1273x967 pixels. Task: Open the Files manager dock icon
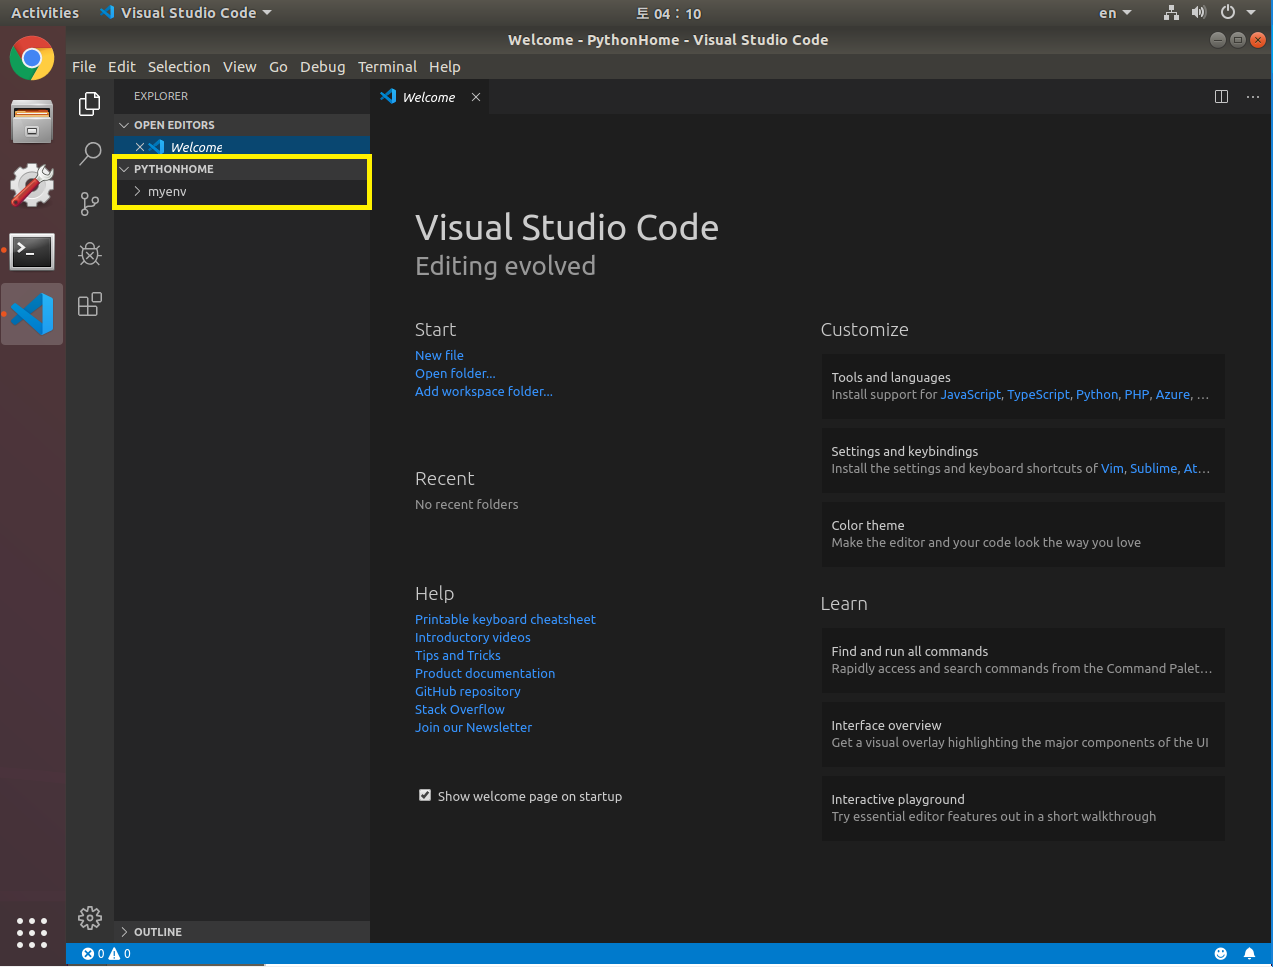(32, 122)
